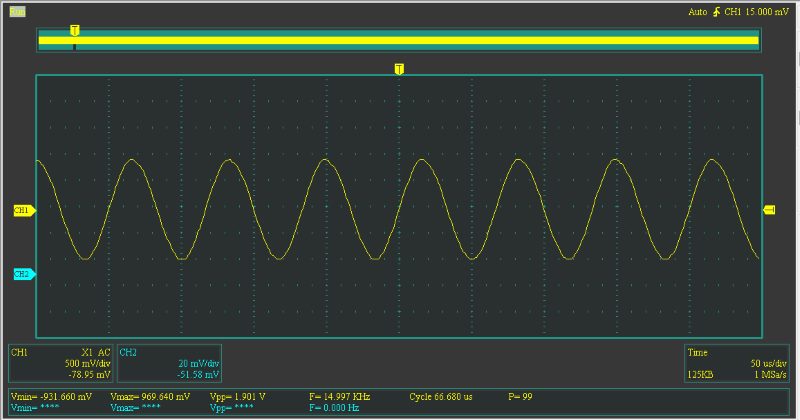Click the yellow-green waveform memory overview bar

[400, 40]
